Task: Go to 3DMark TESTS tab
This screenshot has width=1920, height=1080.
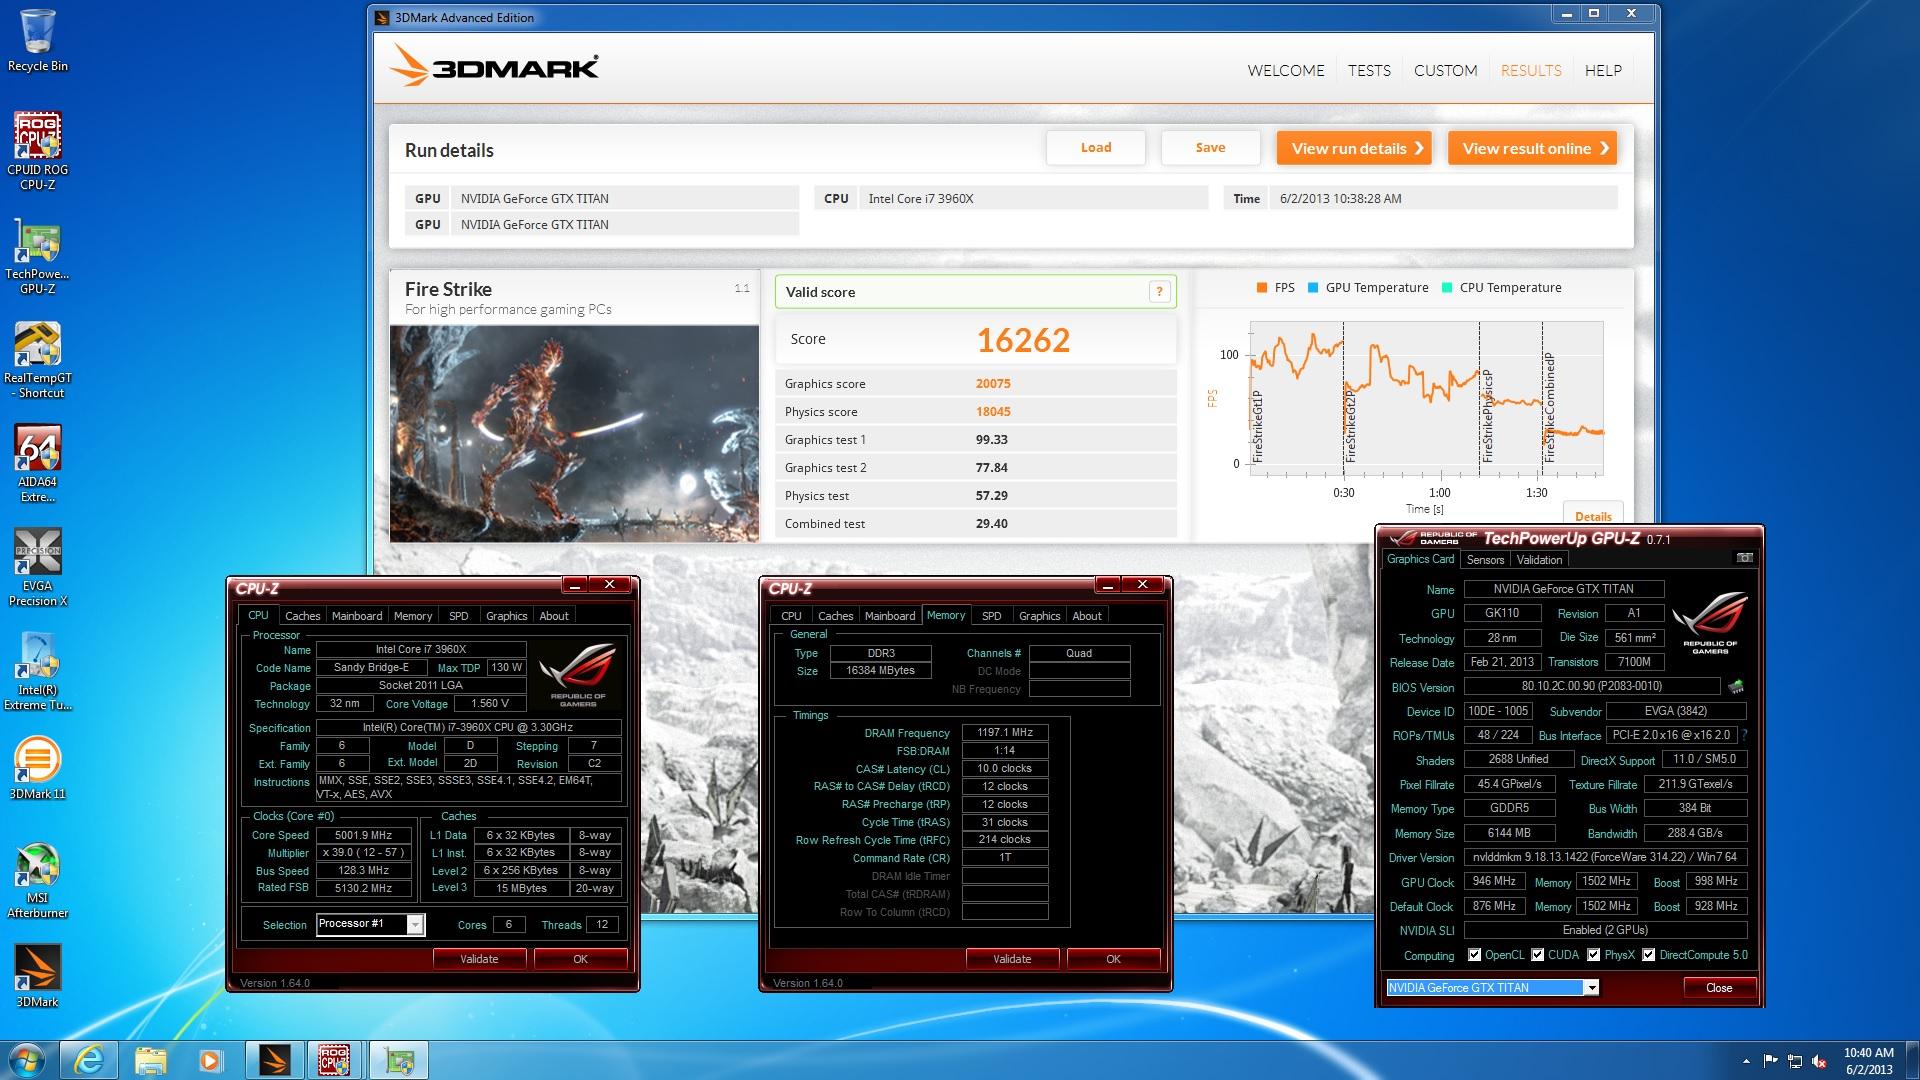Action: (x=1369, y=71)
